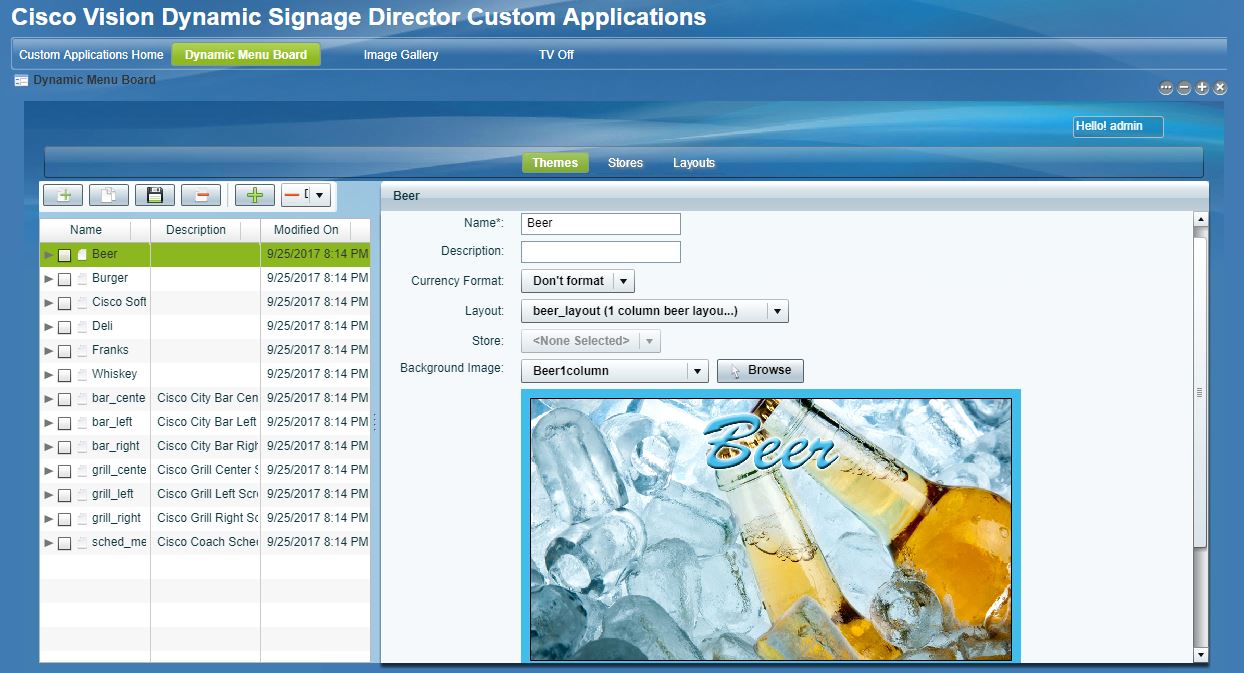This screenshot has height=673, width=1244.
Task: Click the Browse button
Action: tap(760, 371)
